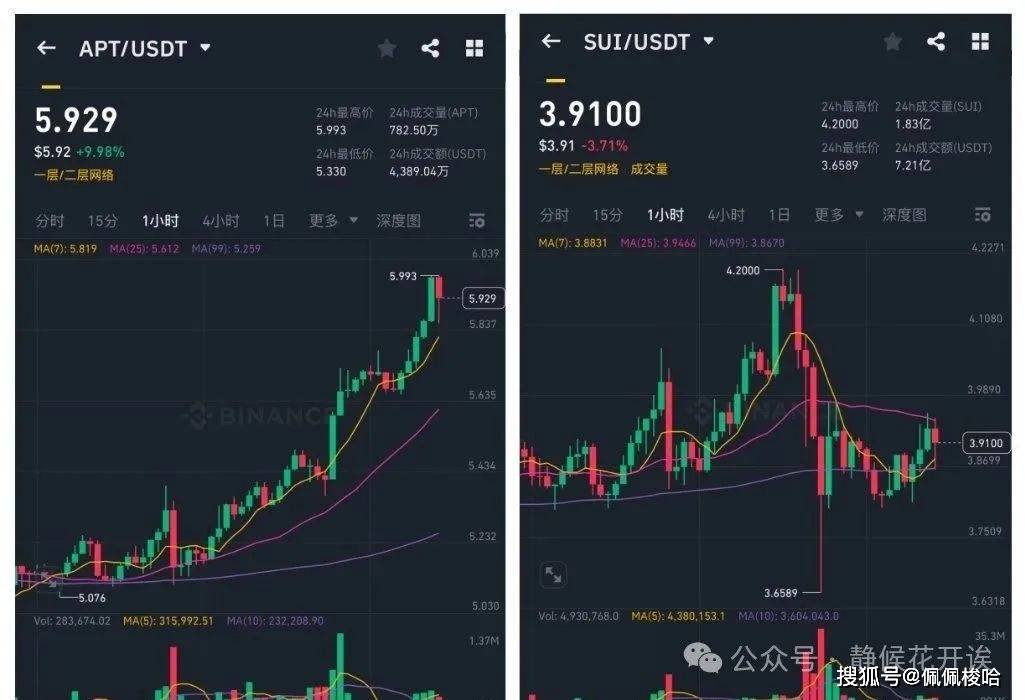Switch SUI chart to 4小时 interval

[726, 215]
